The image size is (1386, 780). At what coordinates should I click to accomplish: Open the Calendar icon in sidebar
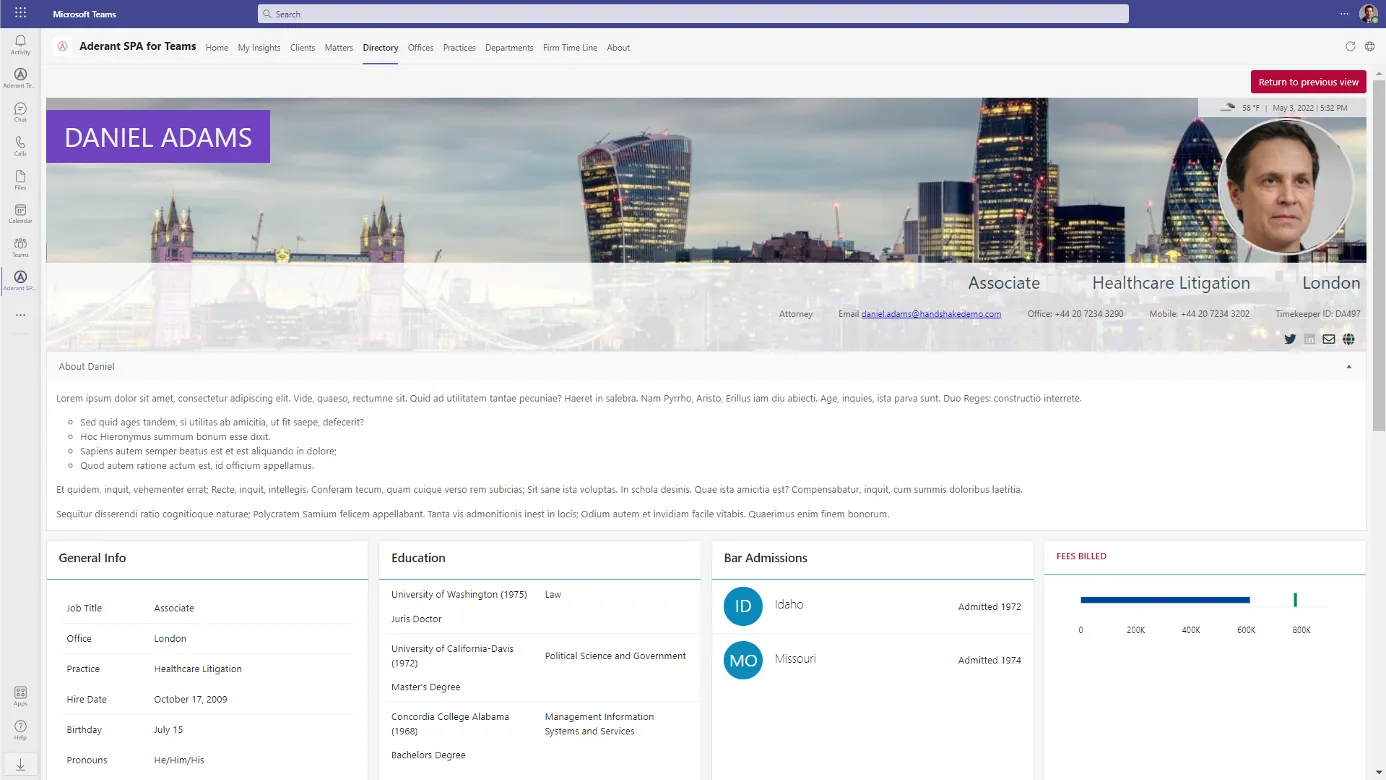20,212
